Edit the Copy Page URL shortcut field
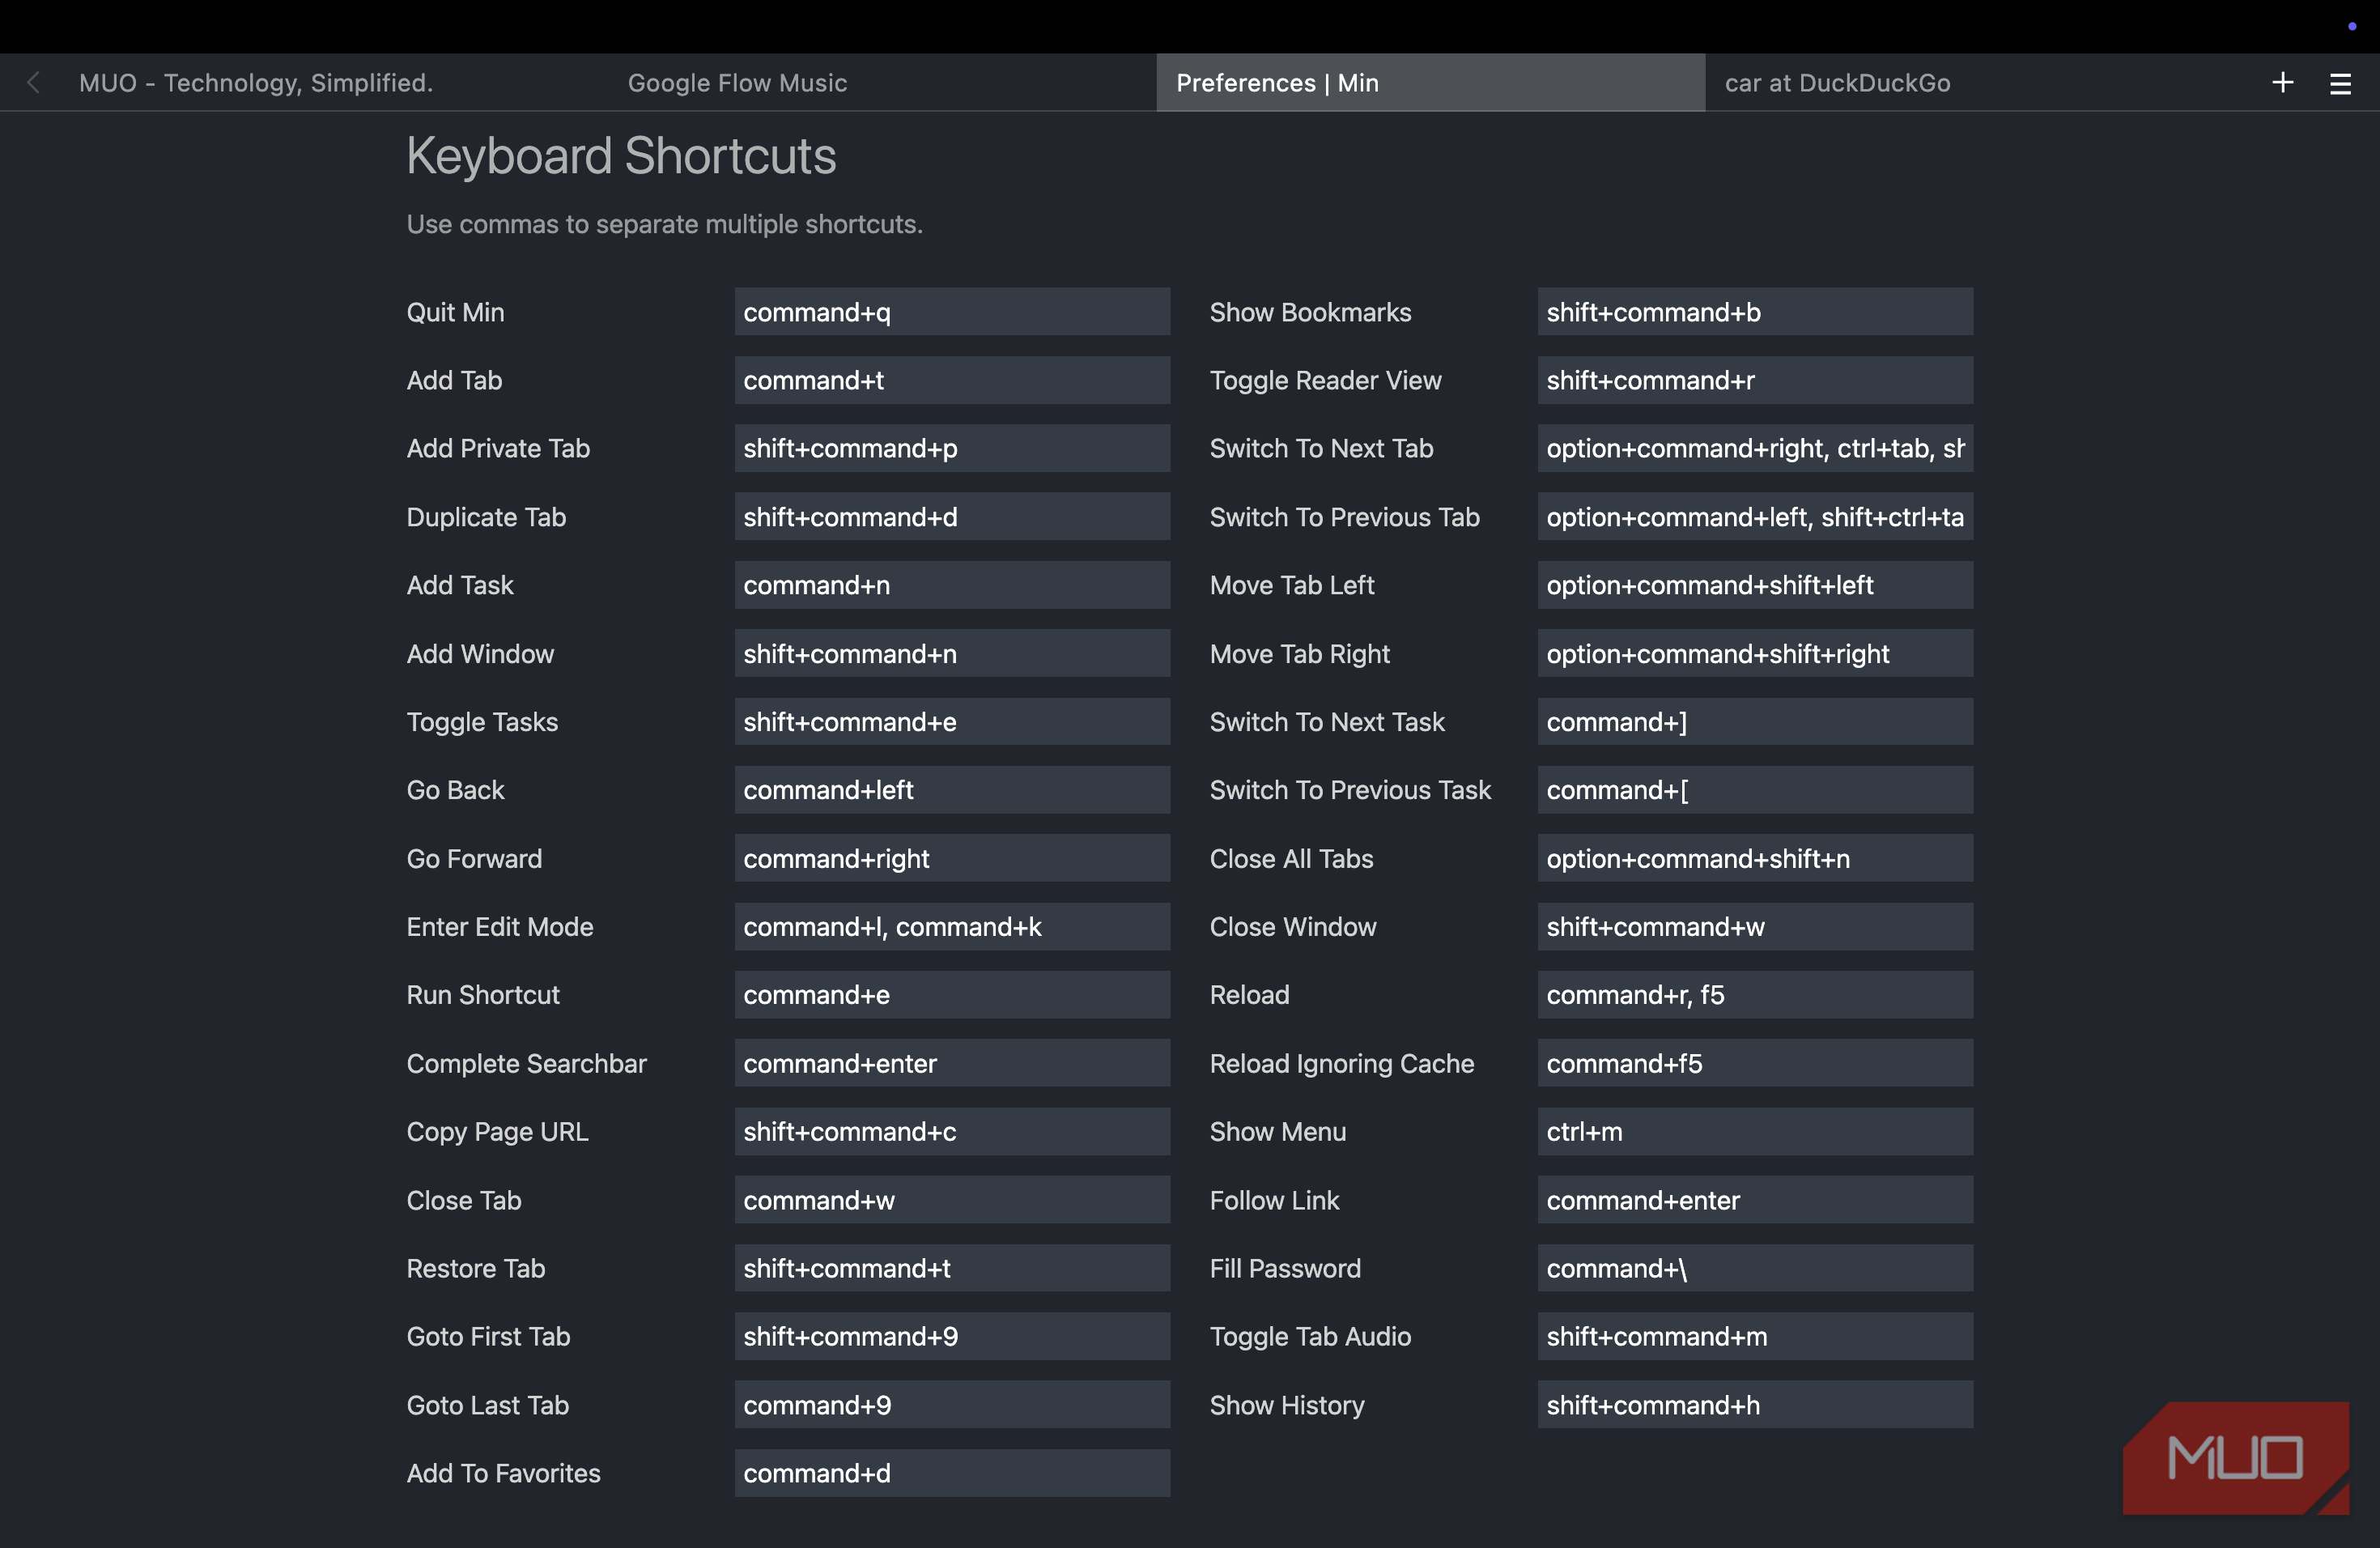The width and height of the screenshot is (2380, 1548). (952, 1132)
